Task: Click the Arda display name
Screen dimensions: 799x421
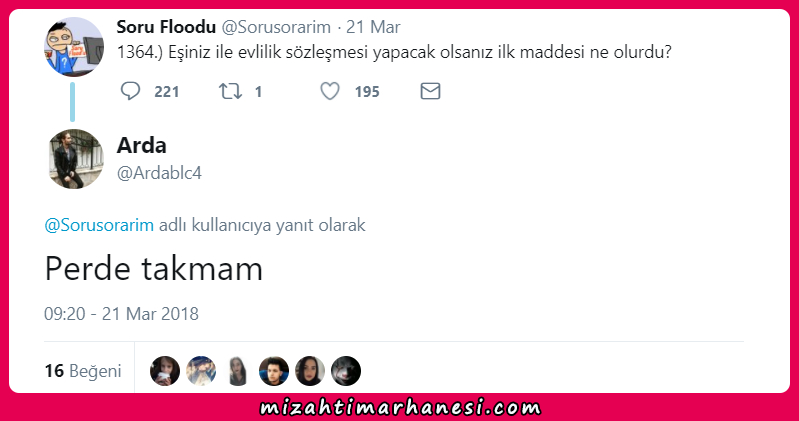Action: (x=142, y=145)
